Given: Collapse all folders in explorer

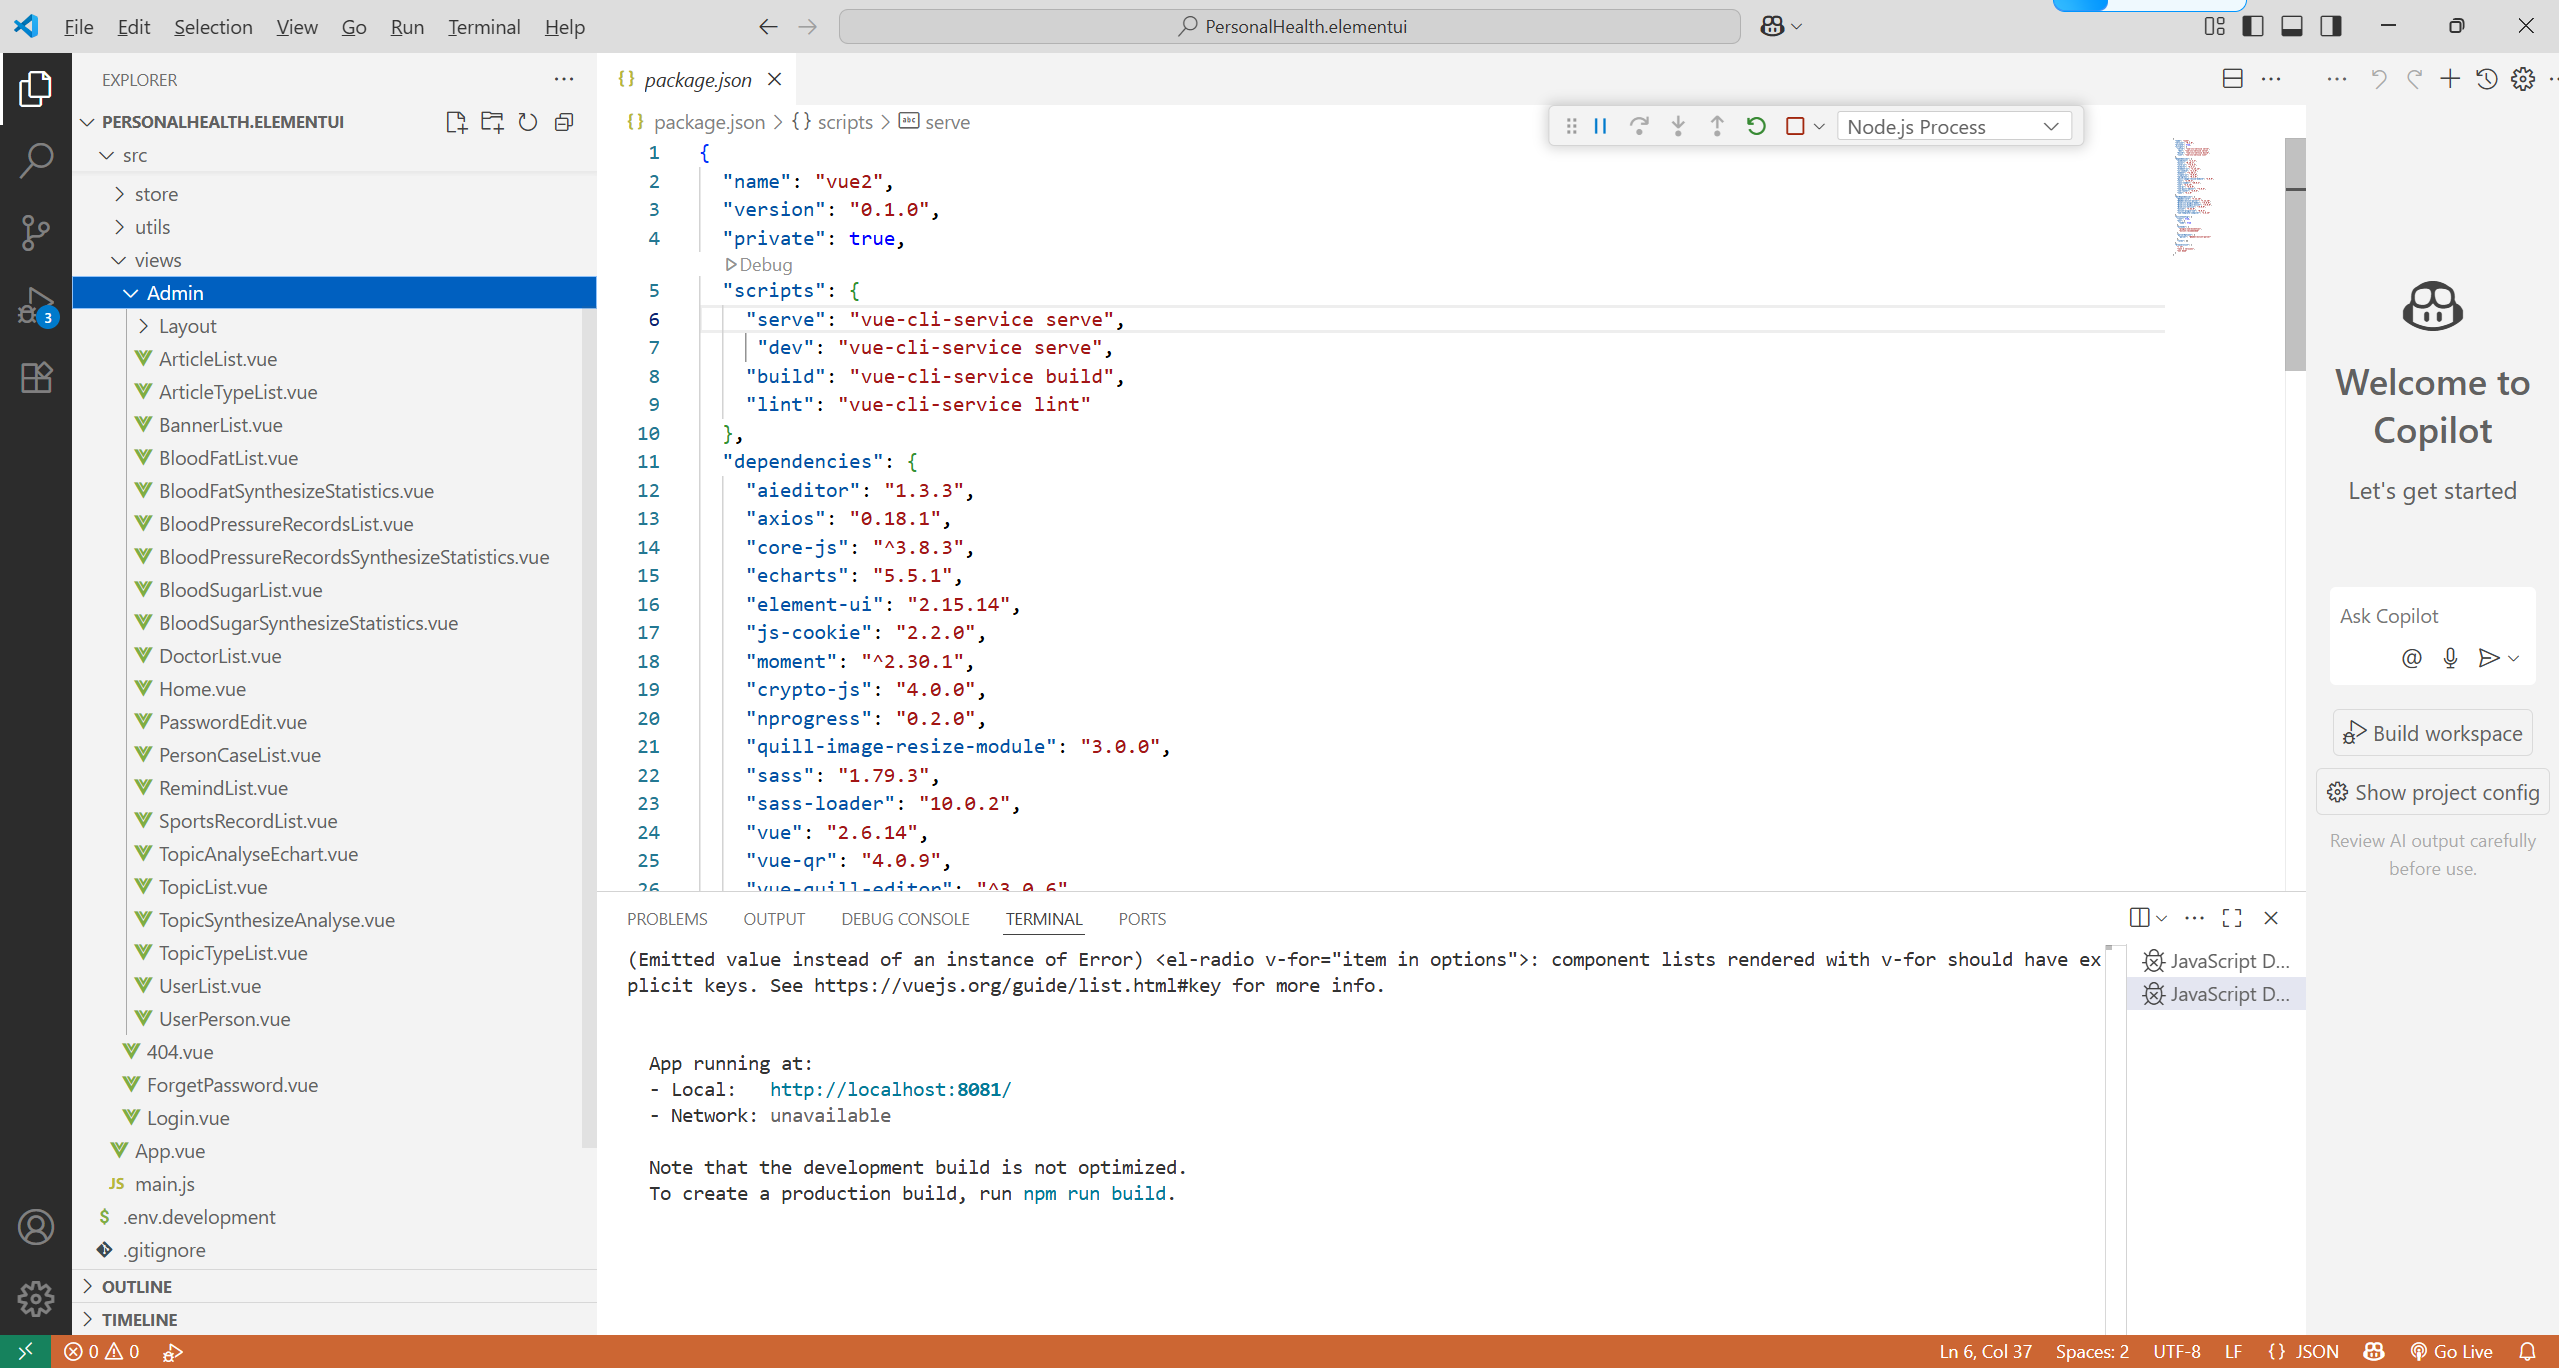Looking at the screenshot, I should click(564, 122).
